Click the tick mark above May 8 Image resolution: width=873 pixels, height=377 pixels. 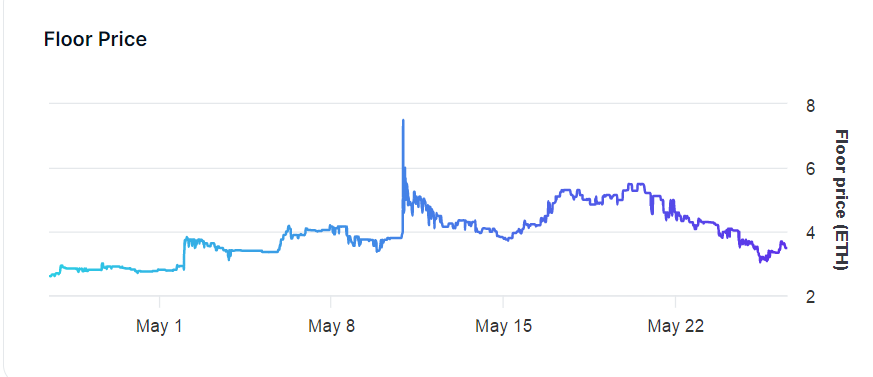coord(331,301)
